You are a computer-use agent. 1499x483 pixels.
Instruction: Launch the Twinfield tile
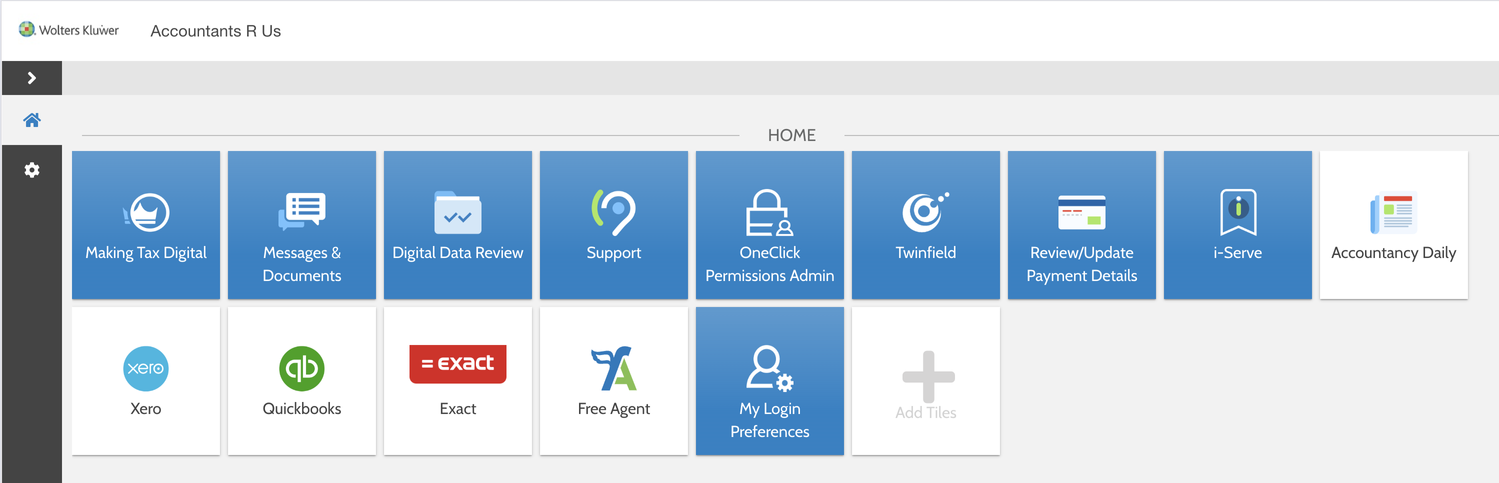(926, 225)
